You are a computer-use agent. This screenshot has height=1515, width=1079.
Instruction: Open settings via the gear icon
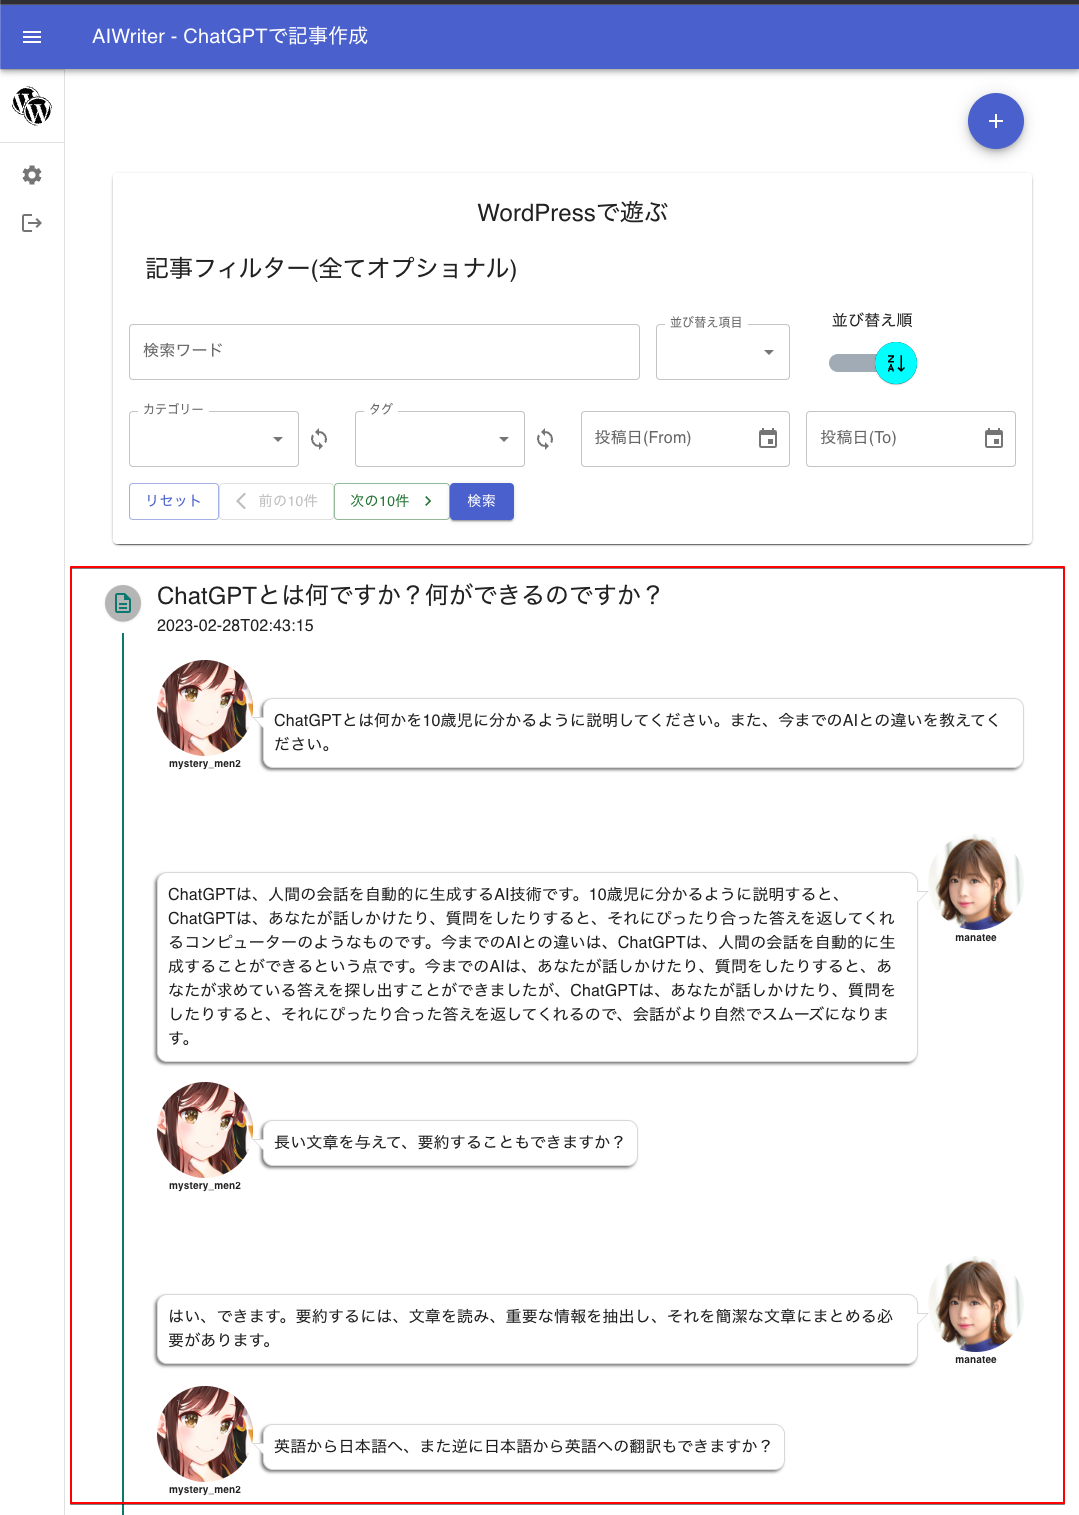pos(32,175)
